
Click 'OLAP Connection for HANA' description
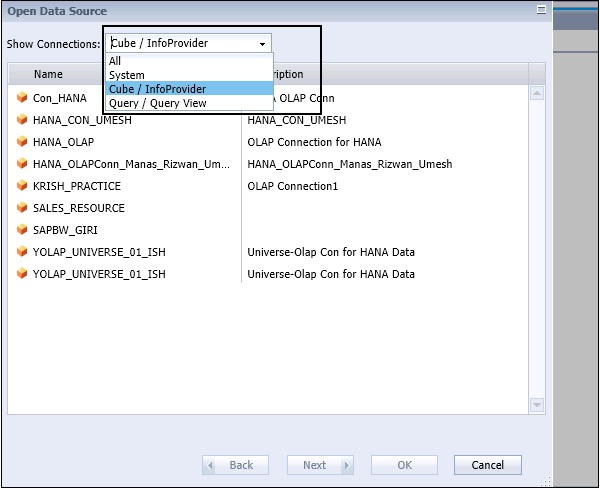[314, 142]
